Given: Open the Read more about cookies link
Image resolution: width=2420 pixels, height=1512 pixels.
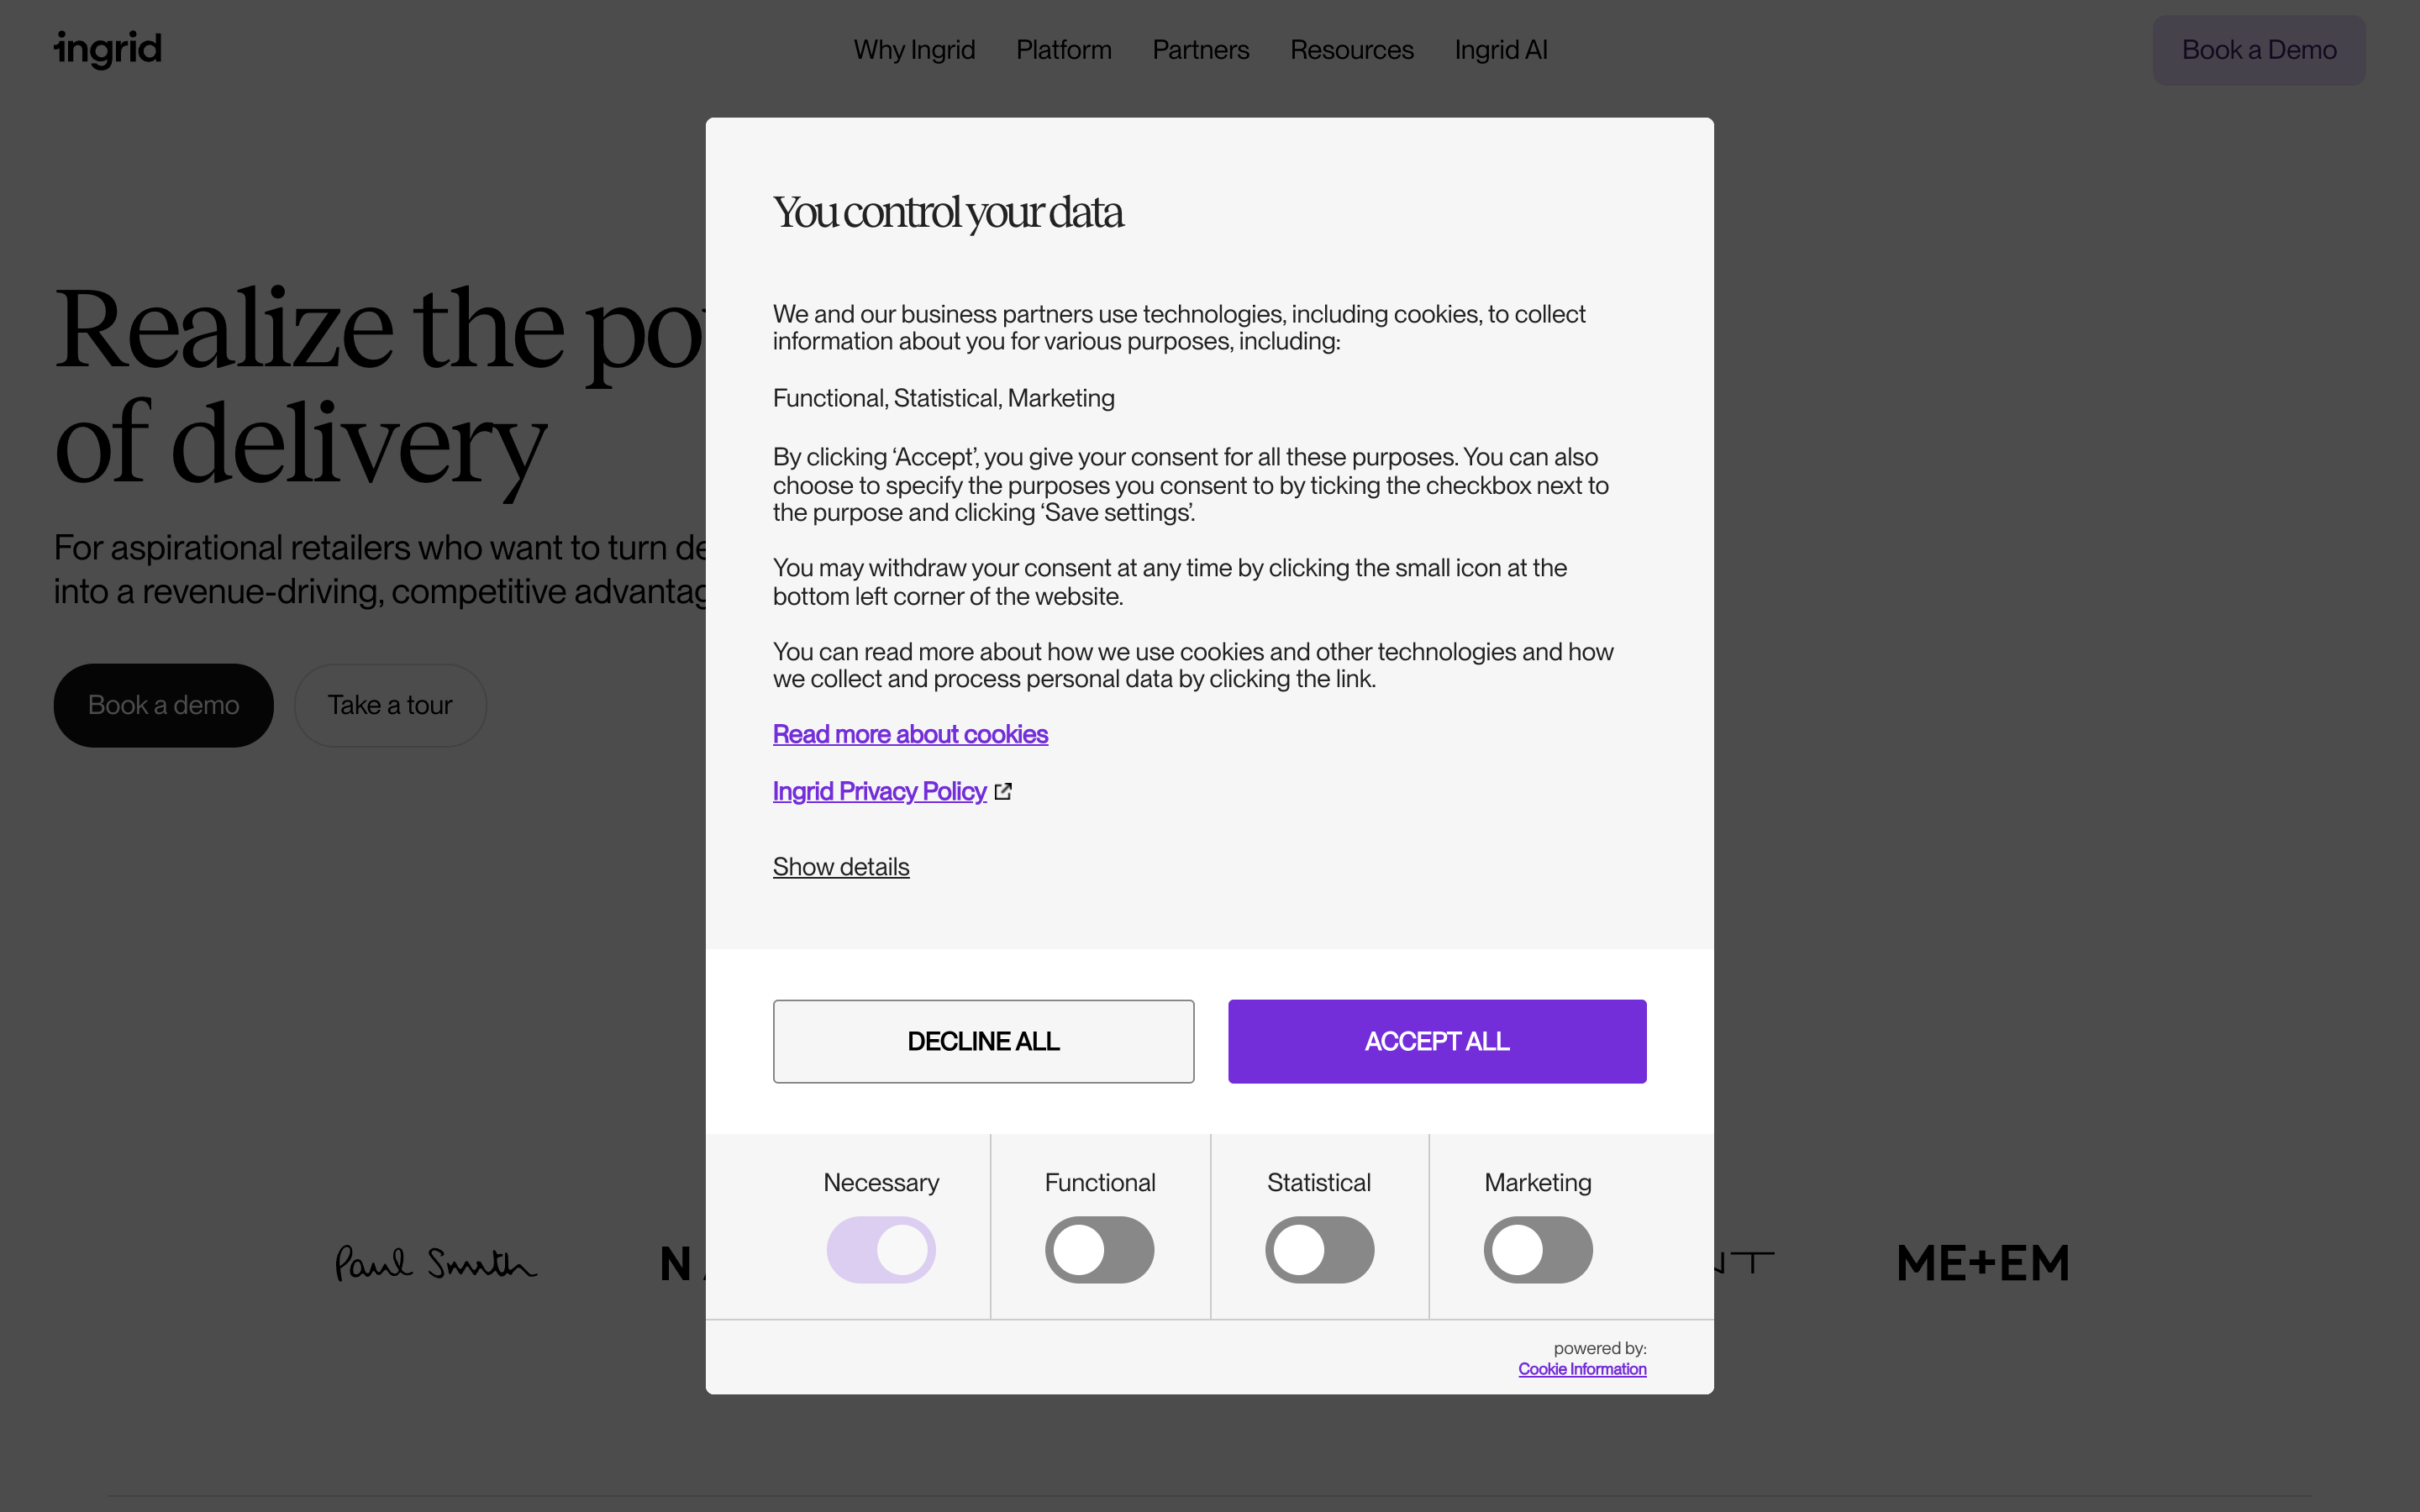Looking at the screenshot, I should (x=910, y=734).
